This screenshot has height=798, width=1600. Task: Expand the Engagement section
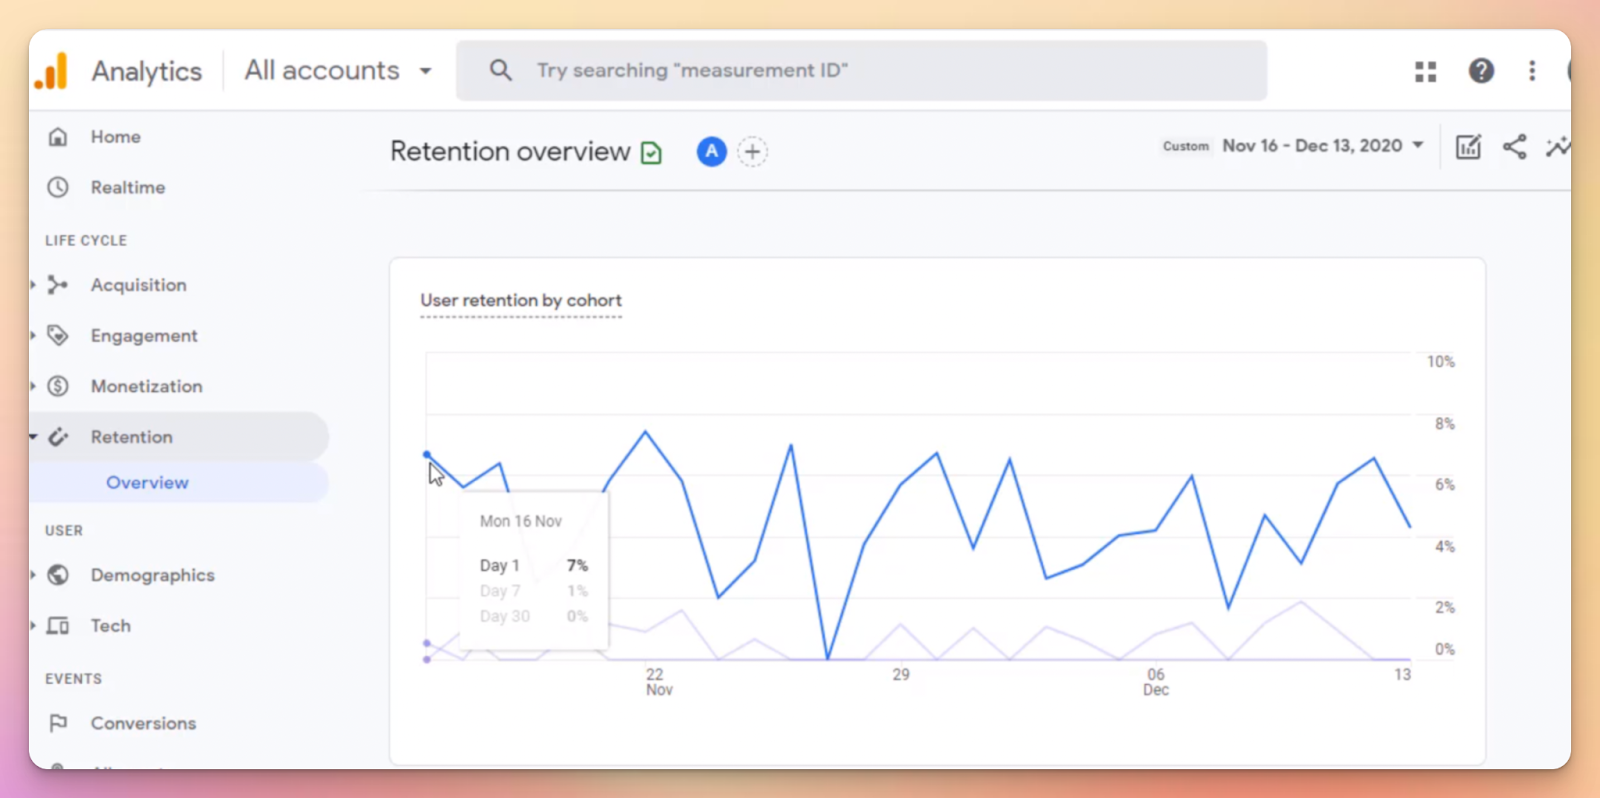(143, 336)
